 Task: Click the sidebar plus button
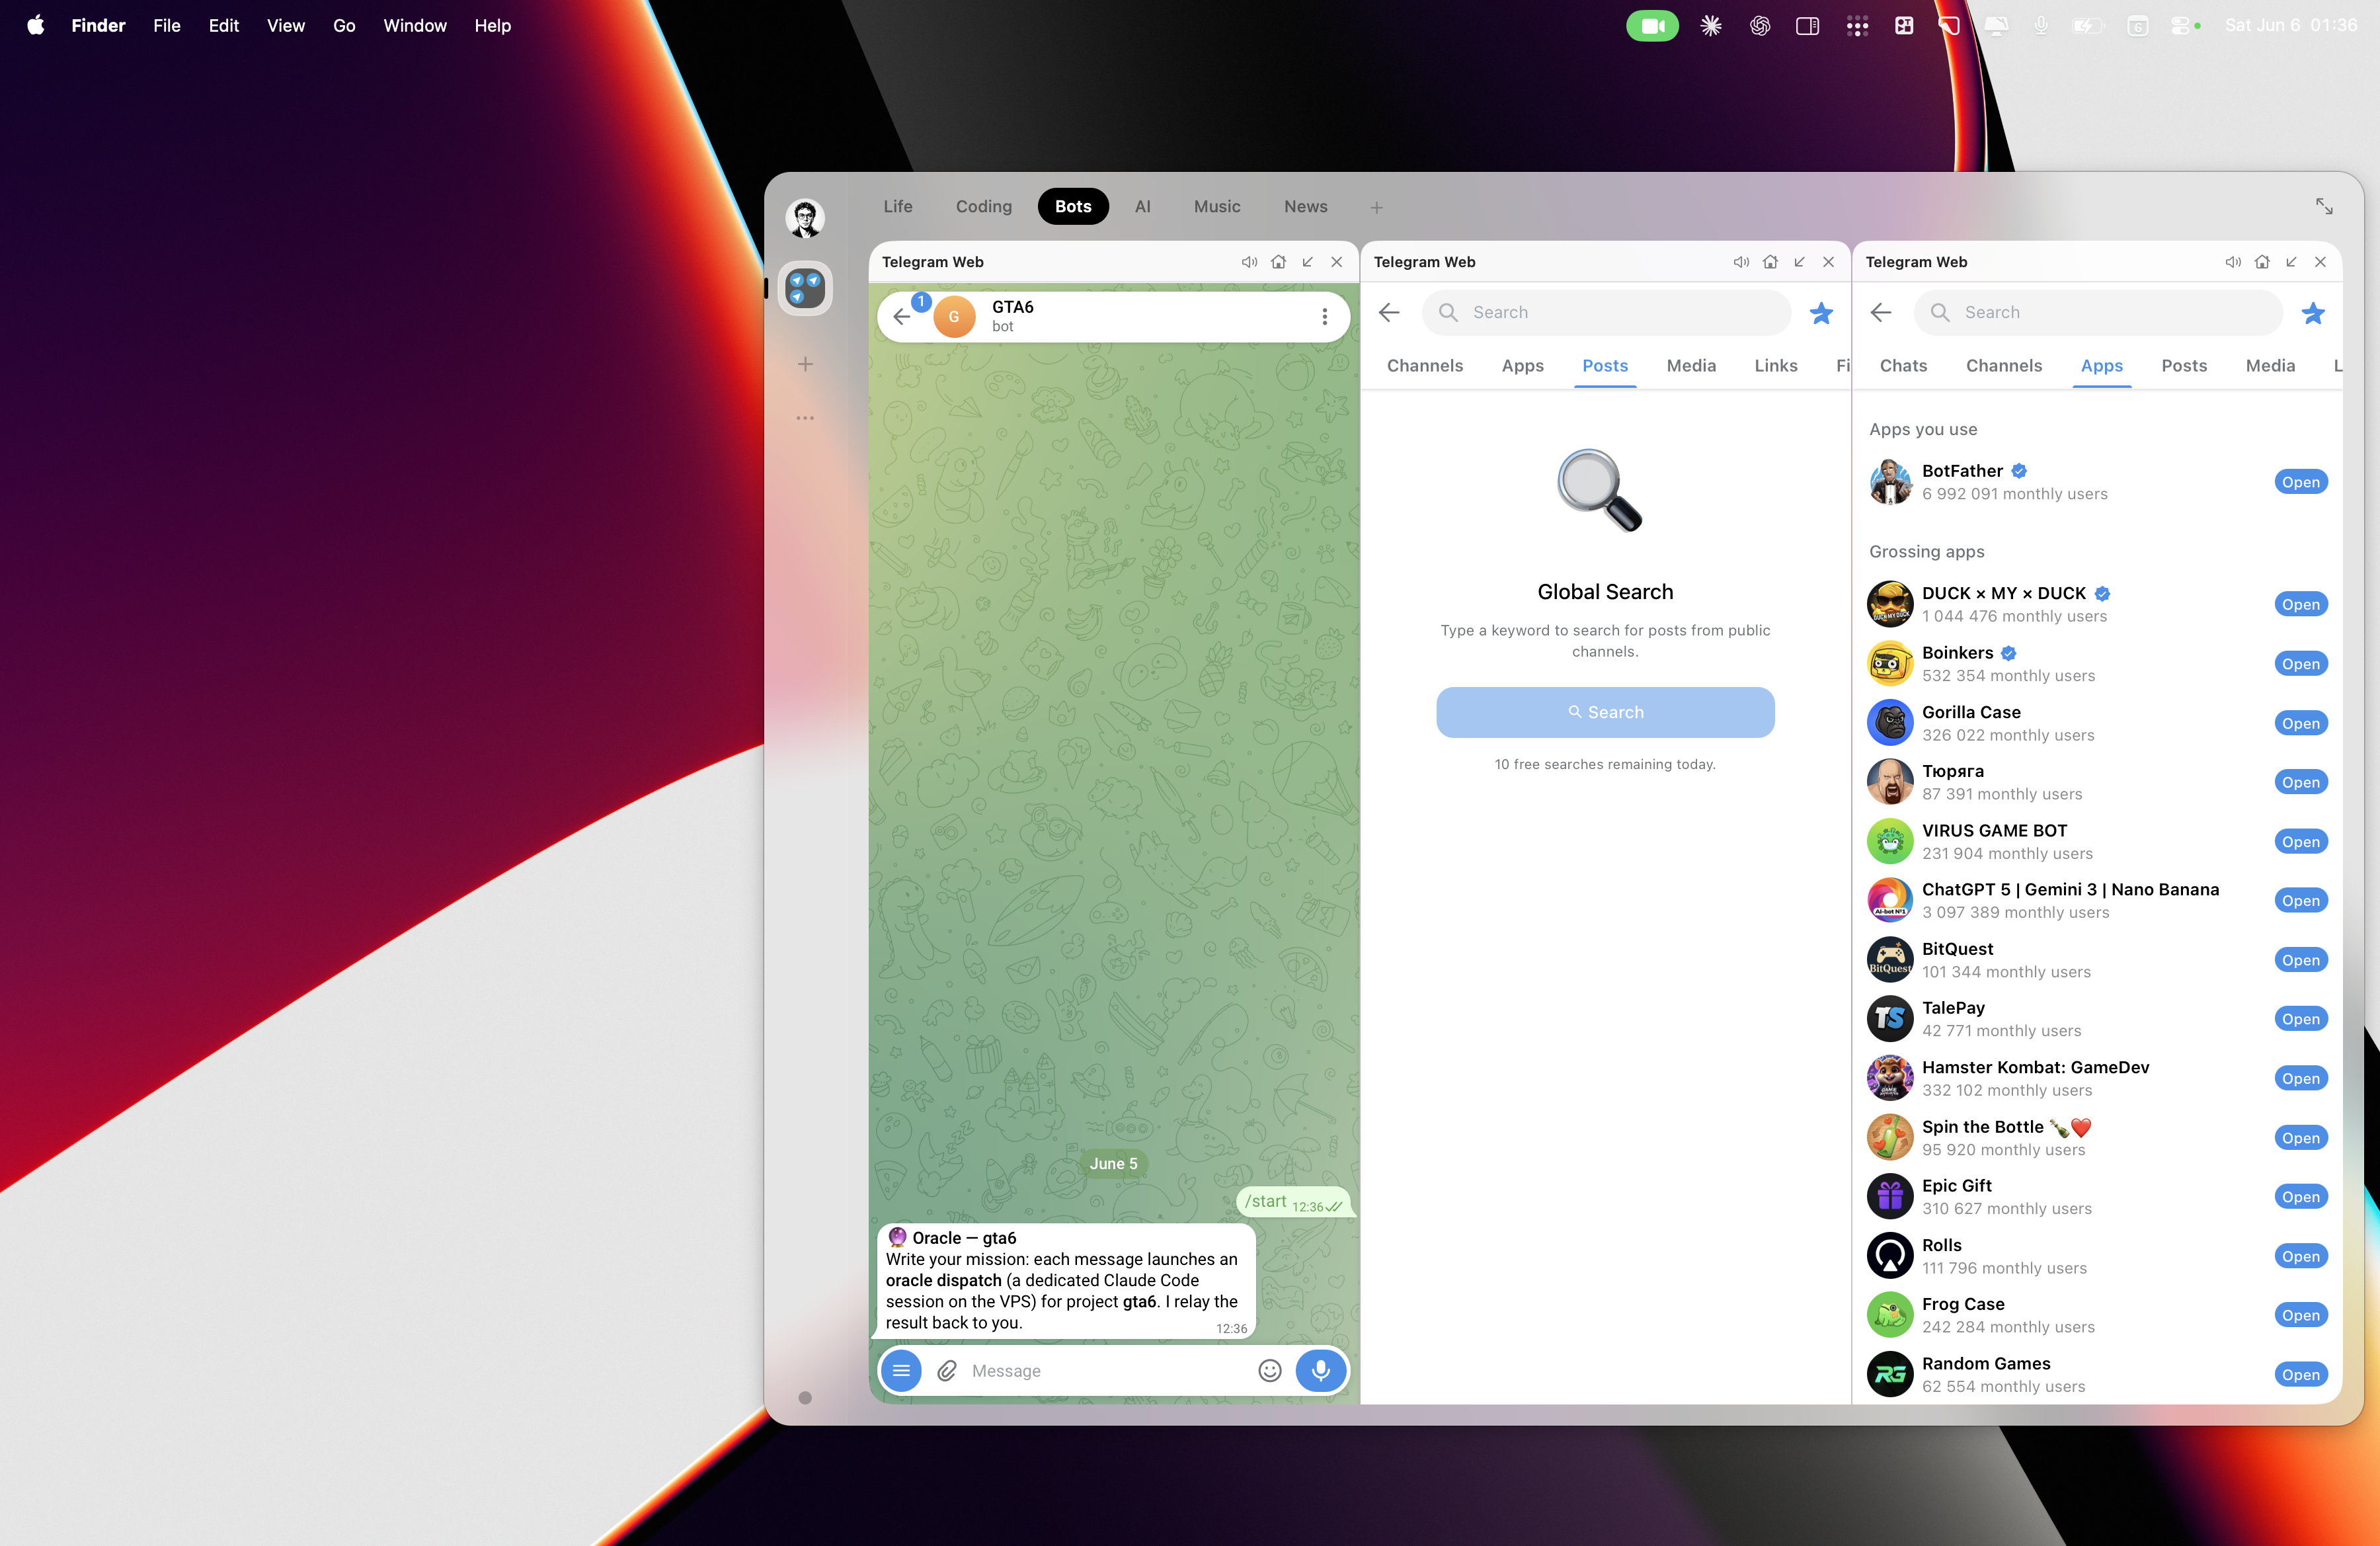(805, 364)
